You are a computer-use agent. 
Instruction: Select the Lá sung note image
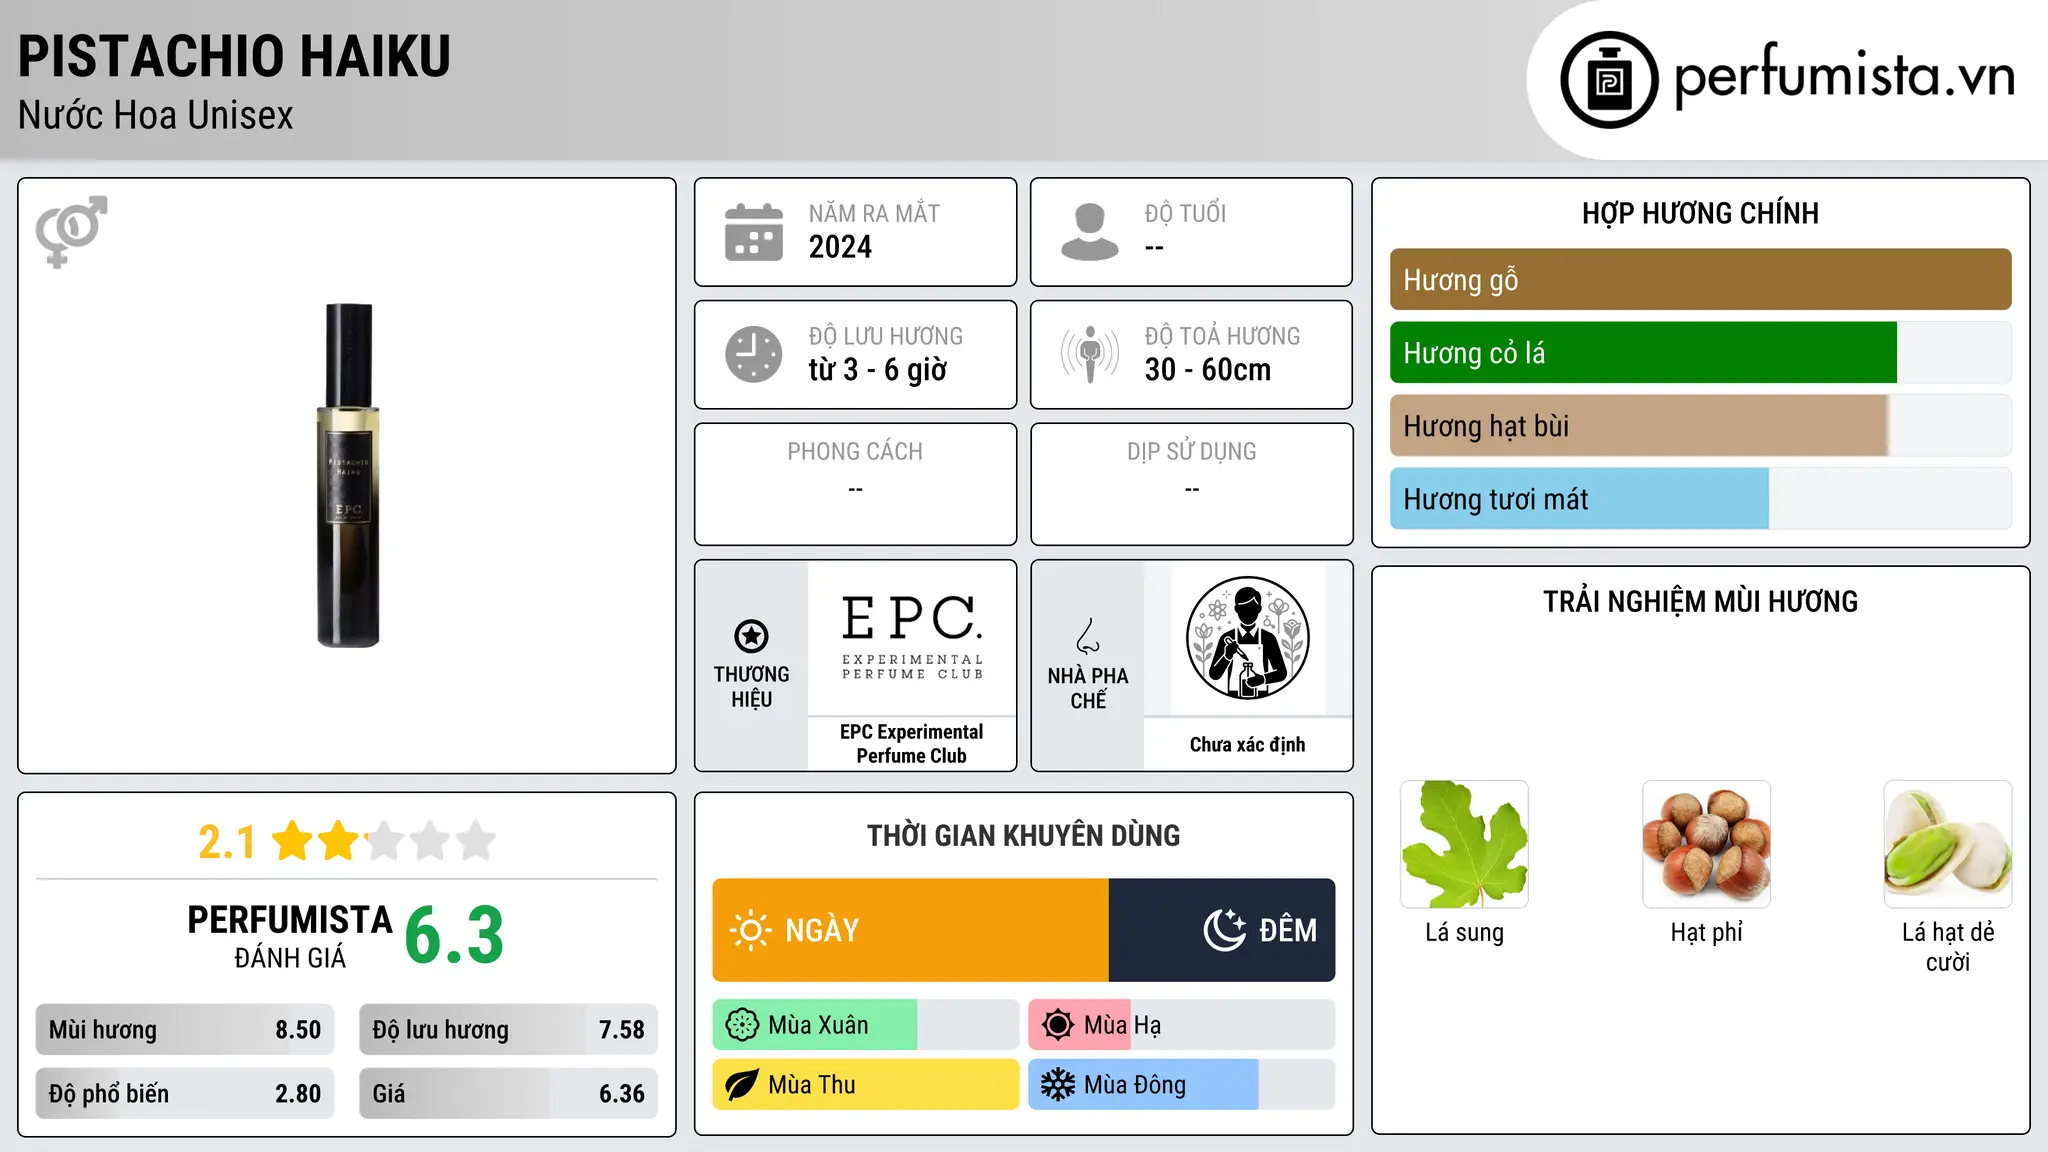point(1464,844)
